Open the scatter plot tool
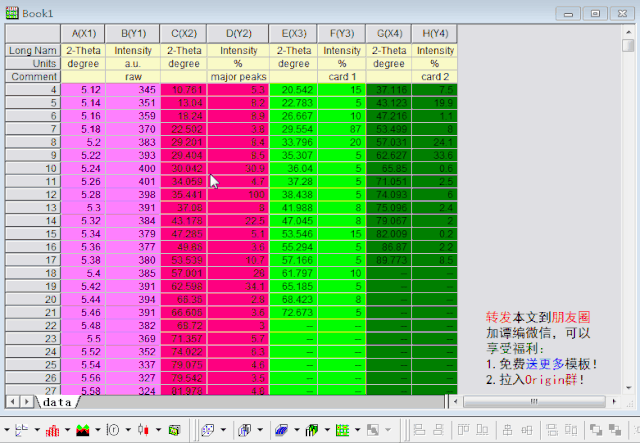 pos(21,430)
